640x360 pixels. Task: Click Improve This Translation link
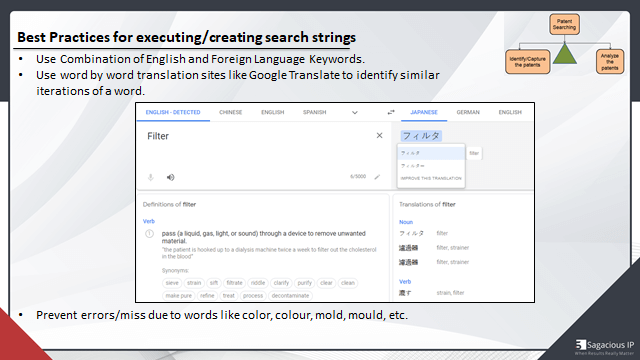tap(431, 178)
